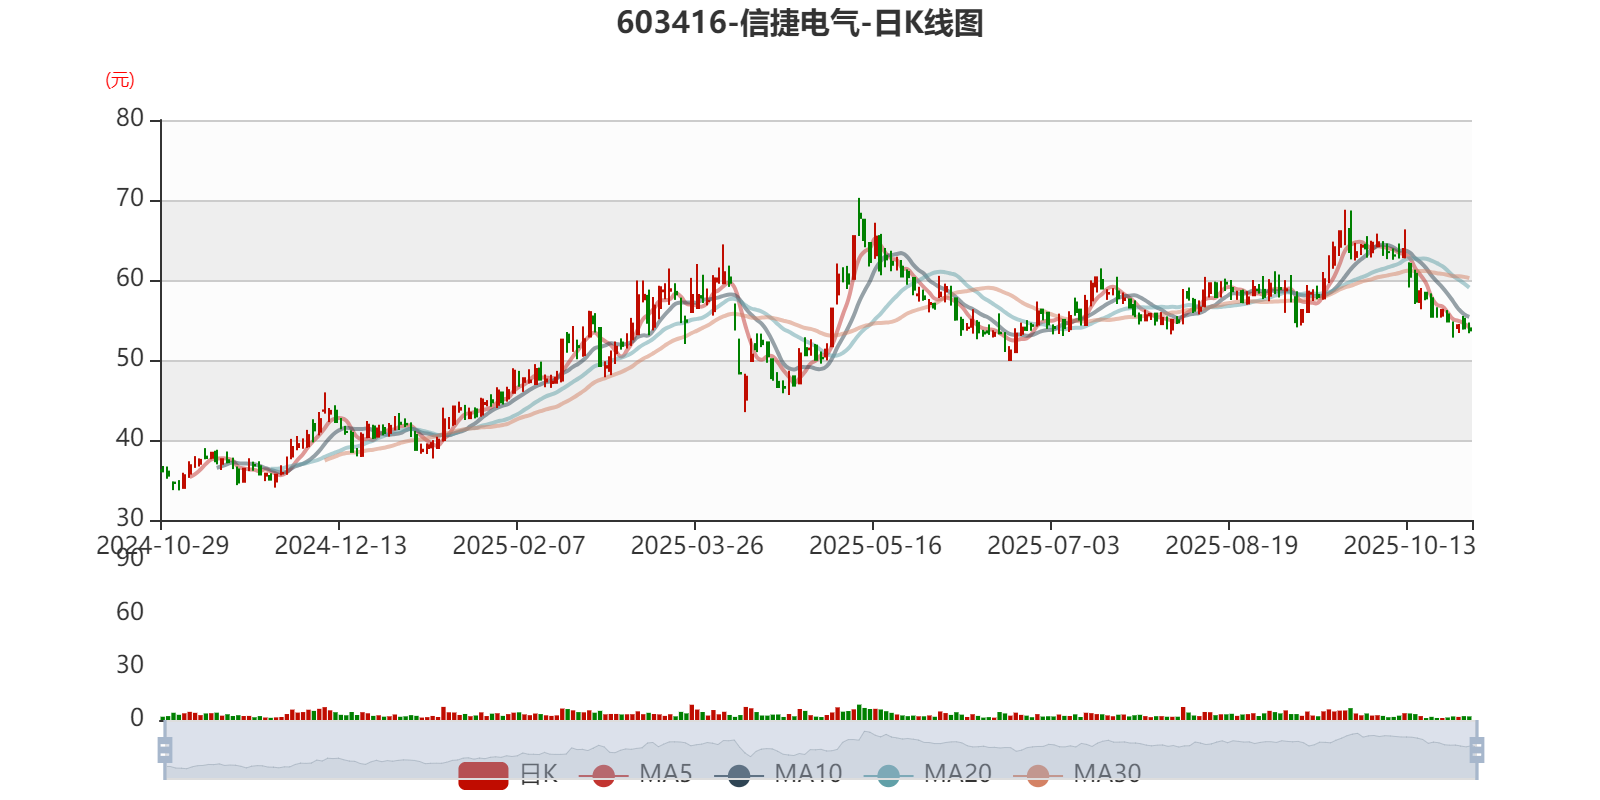The height and width of the screenshot is (800, 1600).
Task: Click the 50 price axis label
Action: 130,359
